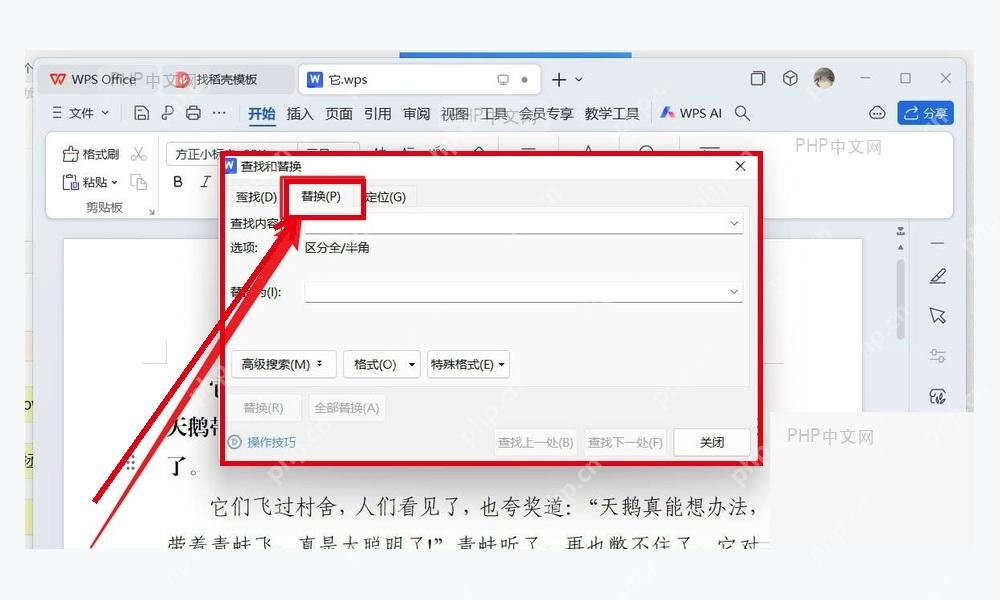Screen dimensions: 1000x600
Task: Click the cut scissors icon
Action: pos(138,154)
